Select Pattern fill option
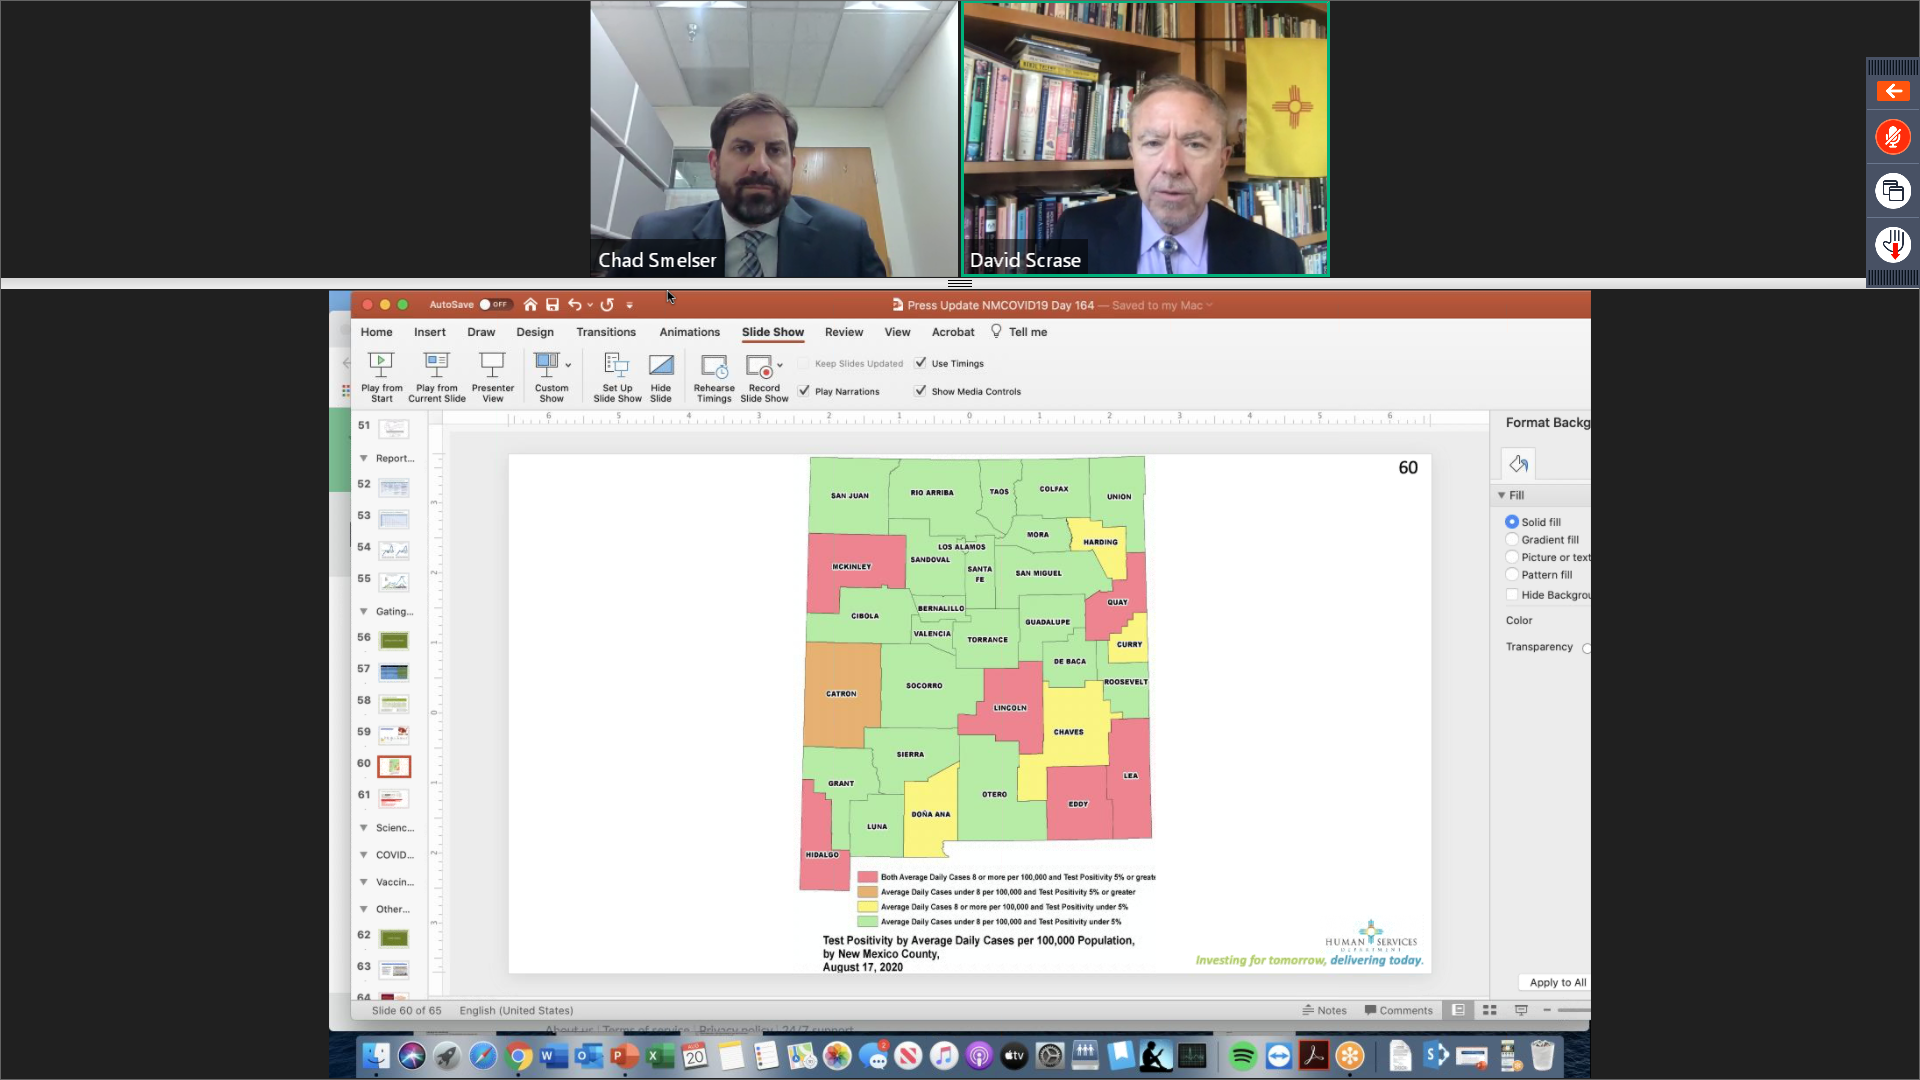Viewport: 1920px width, 1080px height. [x=1512, y=575]
